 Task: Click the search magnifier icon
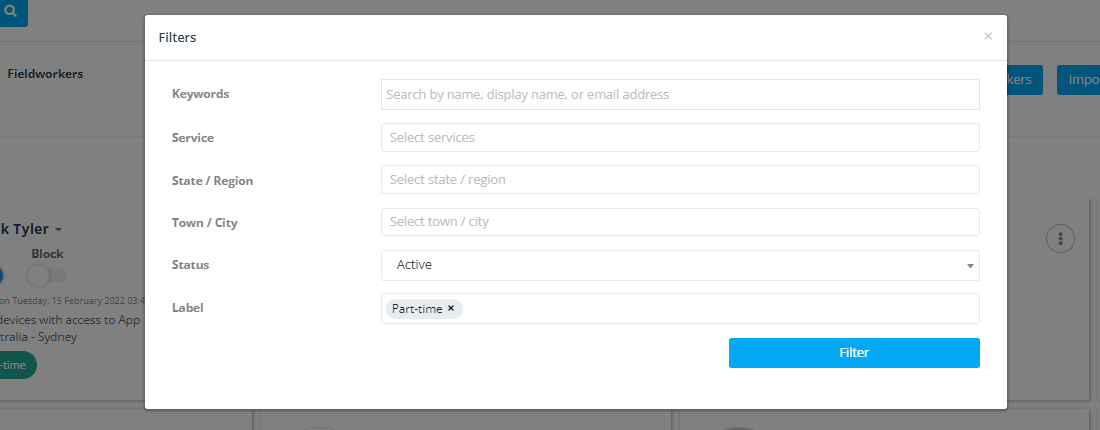[10, 11]
